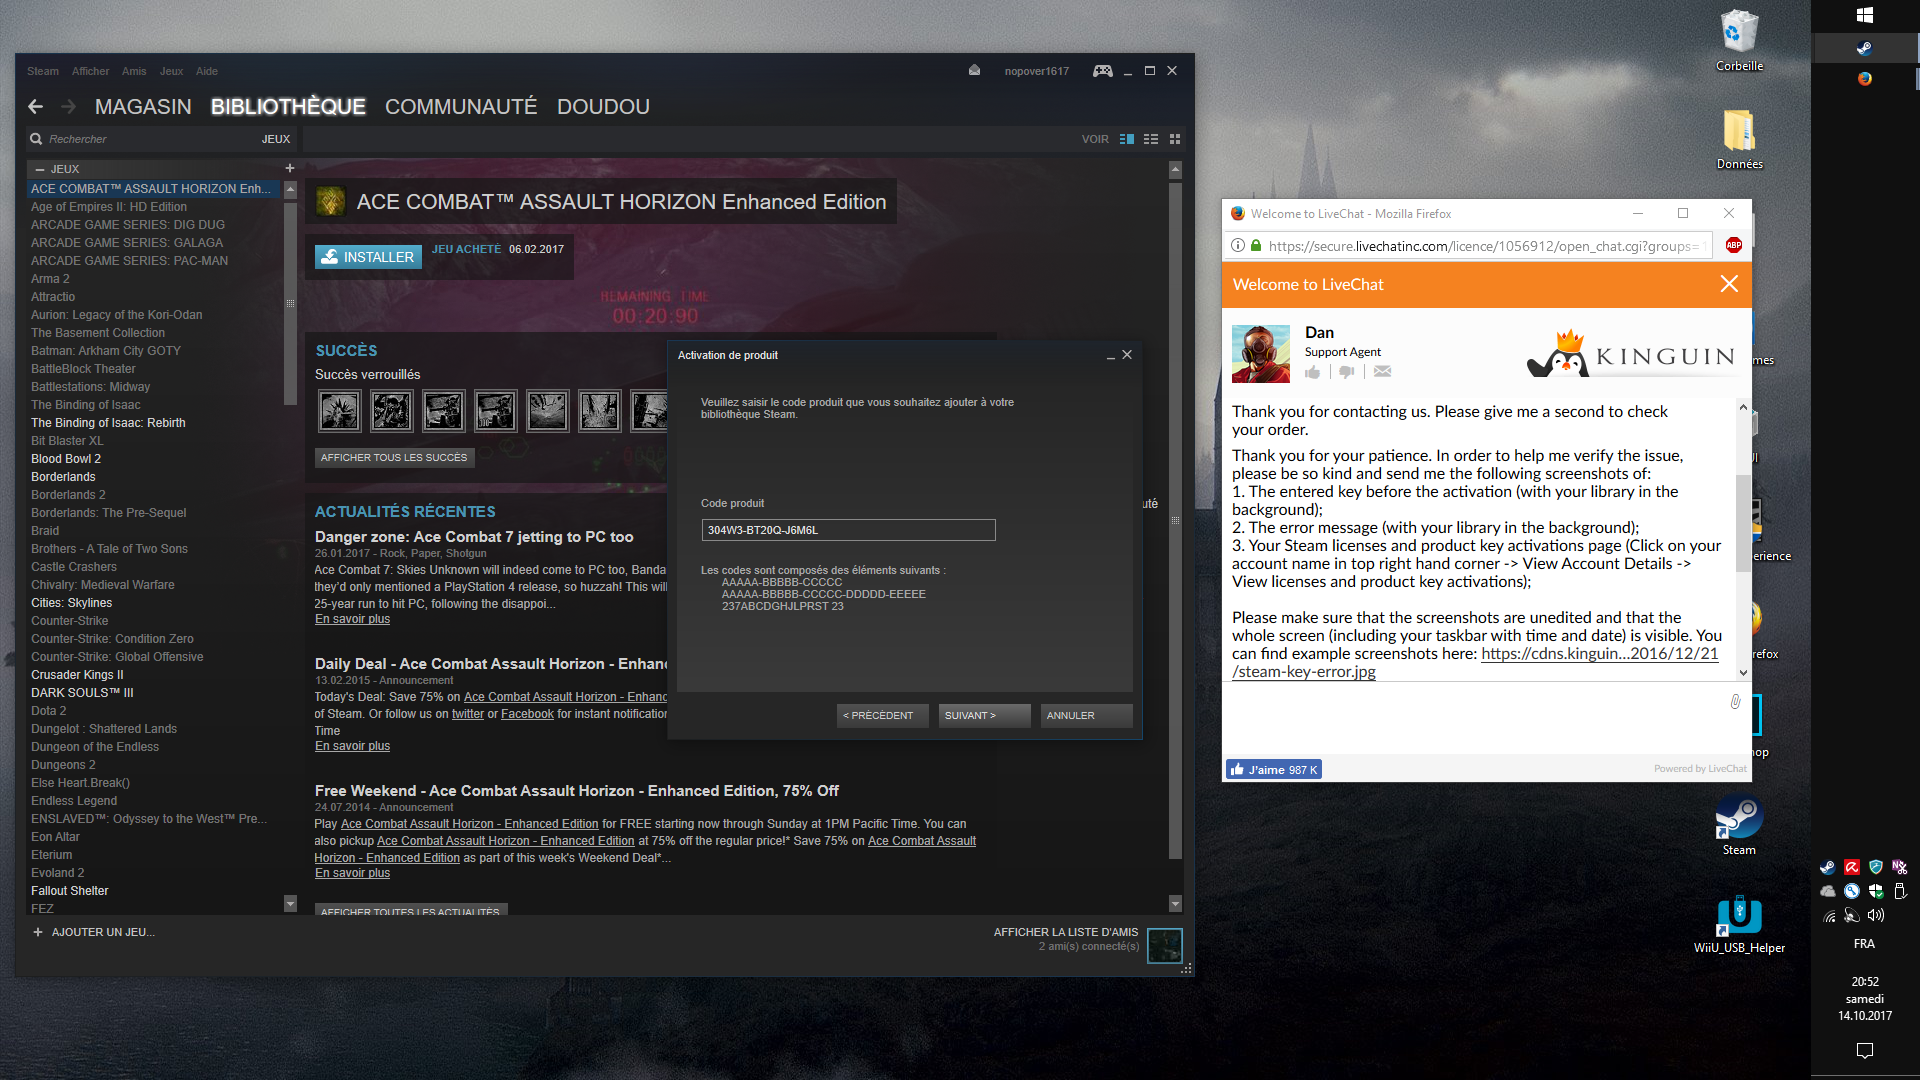The height and width of the screenshot is (1080, 1920).
Task: Open the Corbeille recycle bin icon
Action: (x=1739, y=41)
